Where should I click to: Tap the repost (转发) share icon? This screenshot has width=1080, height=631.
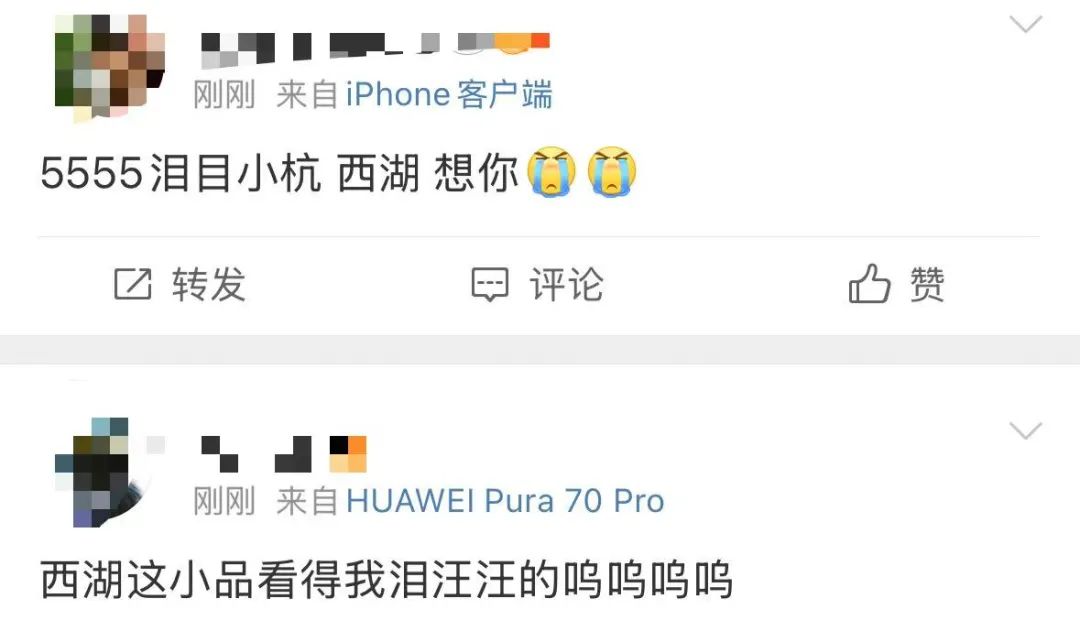(132, 284)
